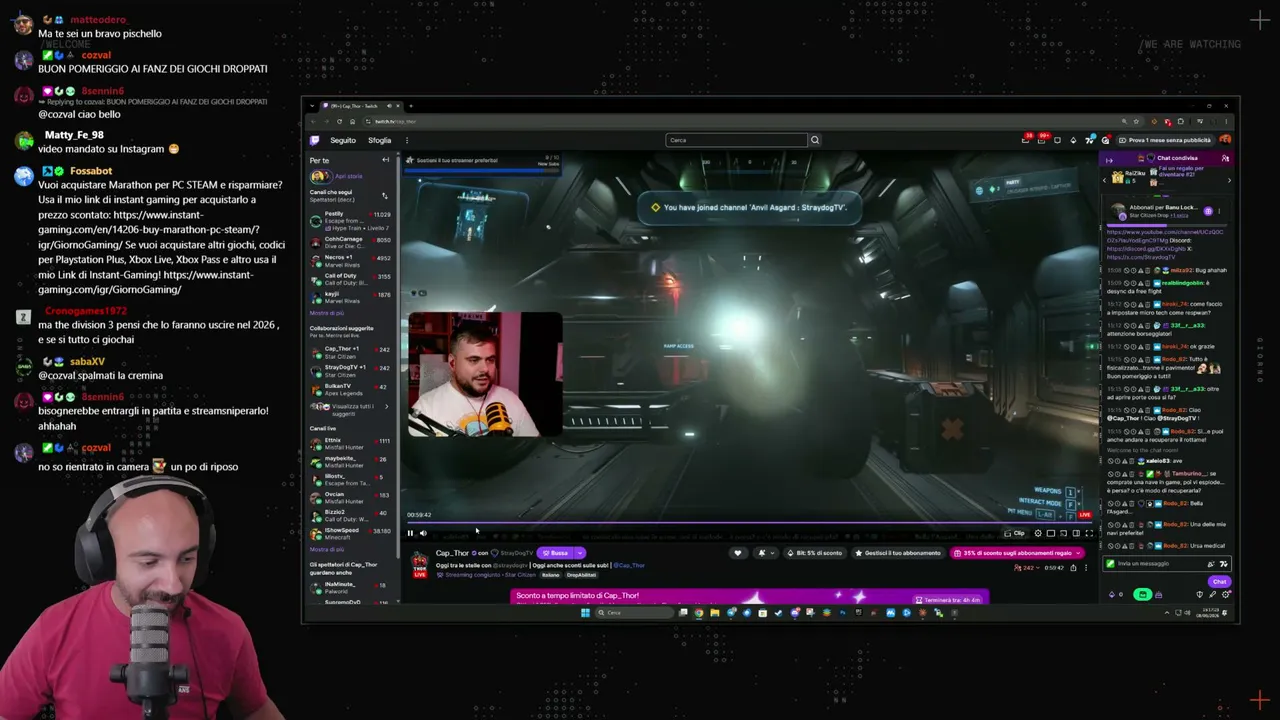Viewport: 1280px width, 720px height.
Task: Click the Windows taskbar search box
Action: (635, 613)
